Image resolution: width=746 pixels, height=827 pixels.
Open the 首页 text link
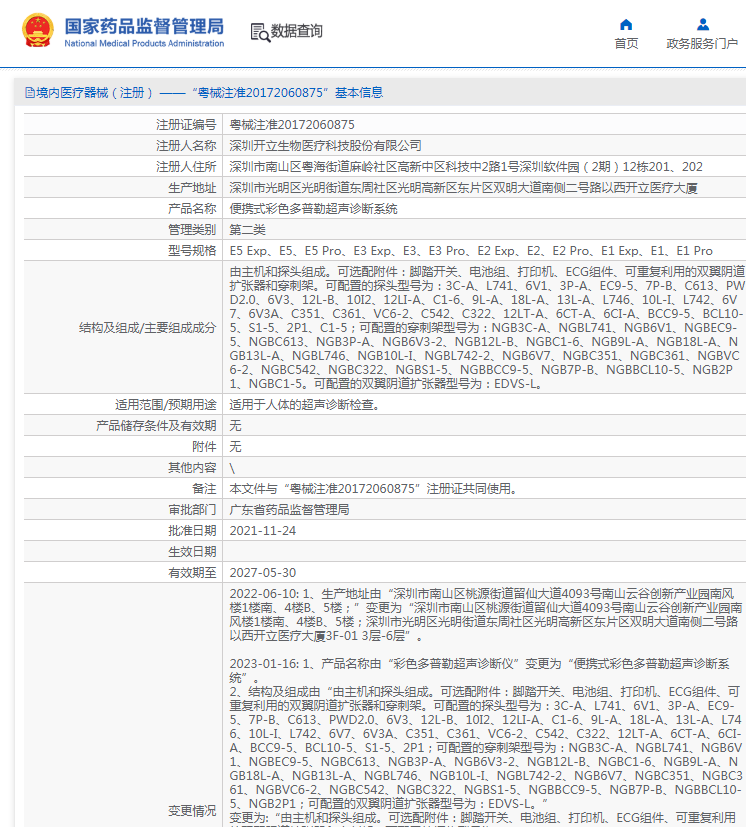pos(626,44)
